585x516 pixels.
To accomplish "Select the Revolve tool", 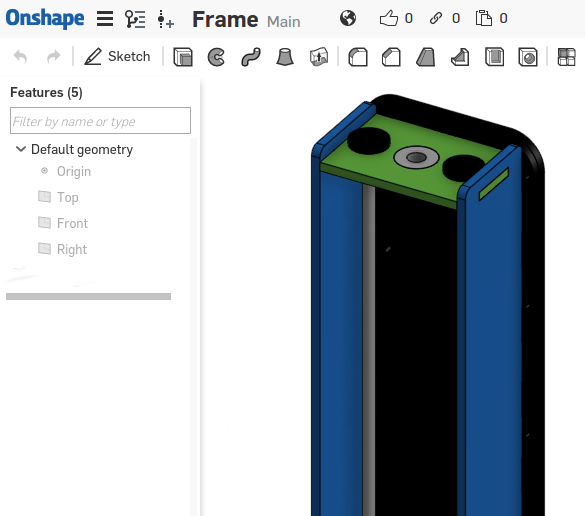I will click(216, 57).
